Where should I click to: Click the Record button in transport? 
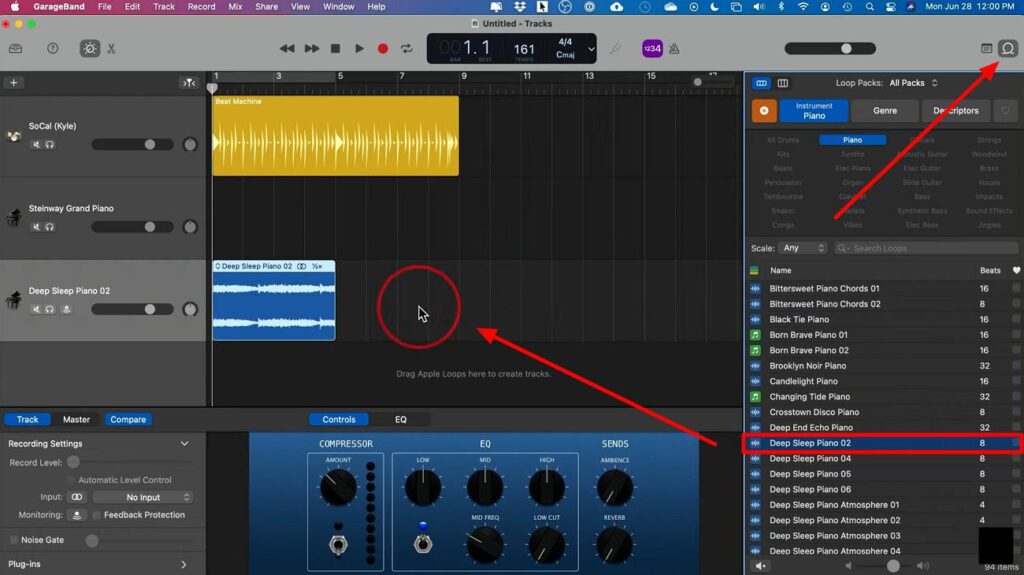383,48
